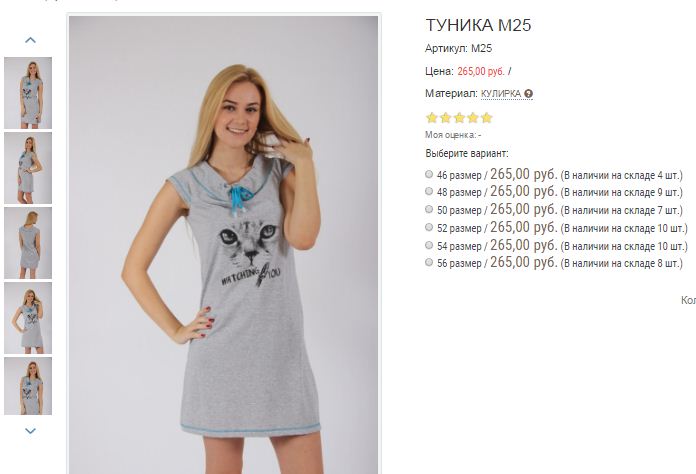Select the 46 размер radio option
The image size is (696, 474).
coord(429,174)
